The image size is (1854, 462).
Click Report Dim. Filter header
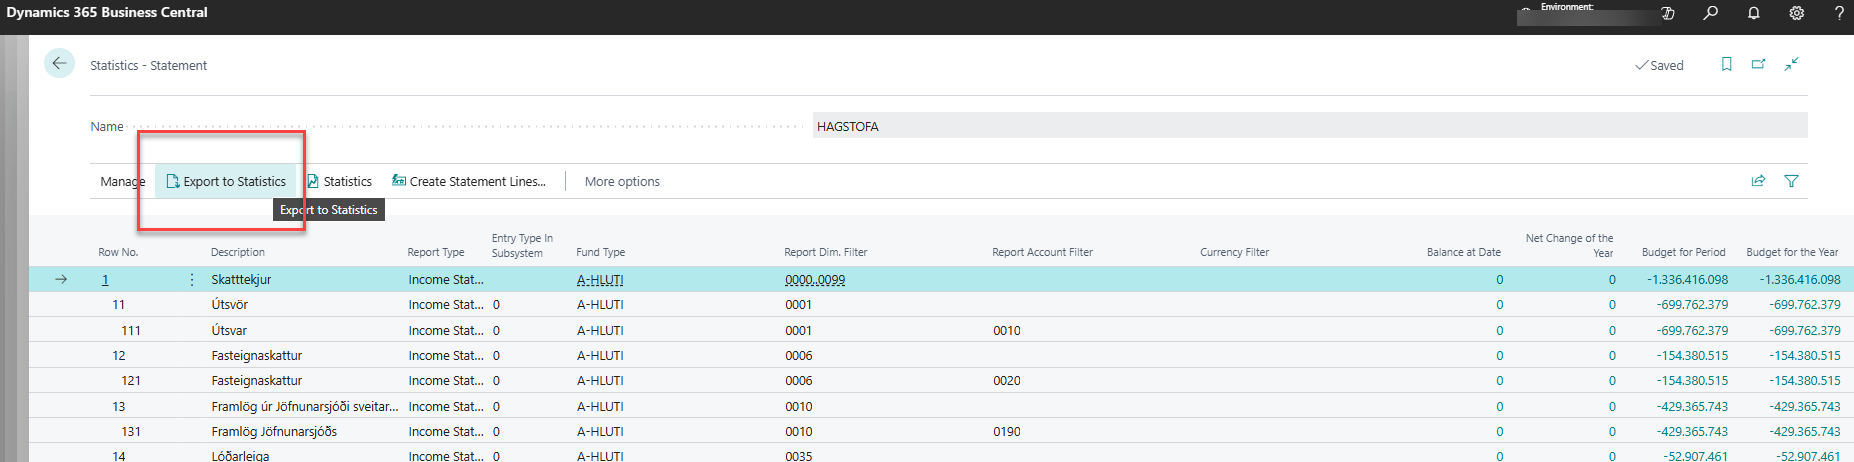[826, 252]
